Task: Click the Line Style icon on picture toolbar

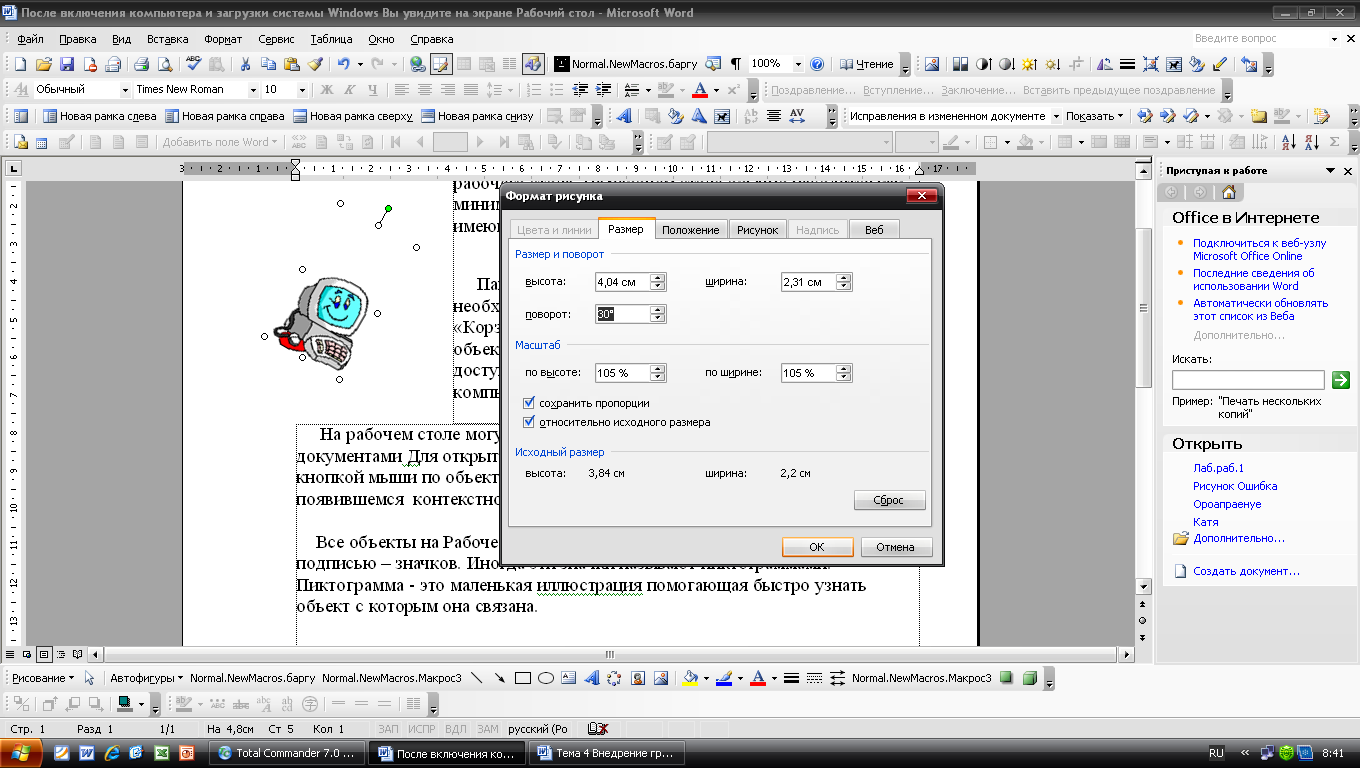Action: point(1127,64)
